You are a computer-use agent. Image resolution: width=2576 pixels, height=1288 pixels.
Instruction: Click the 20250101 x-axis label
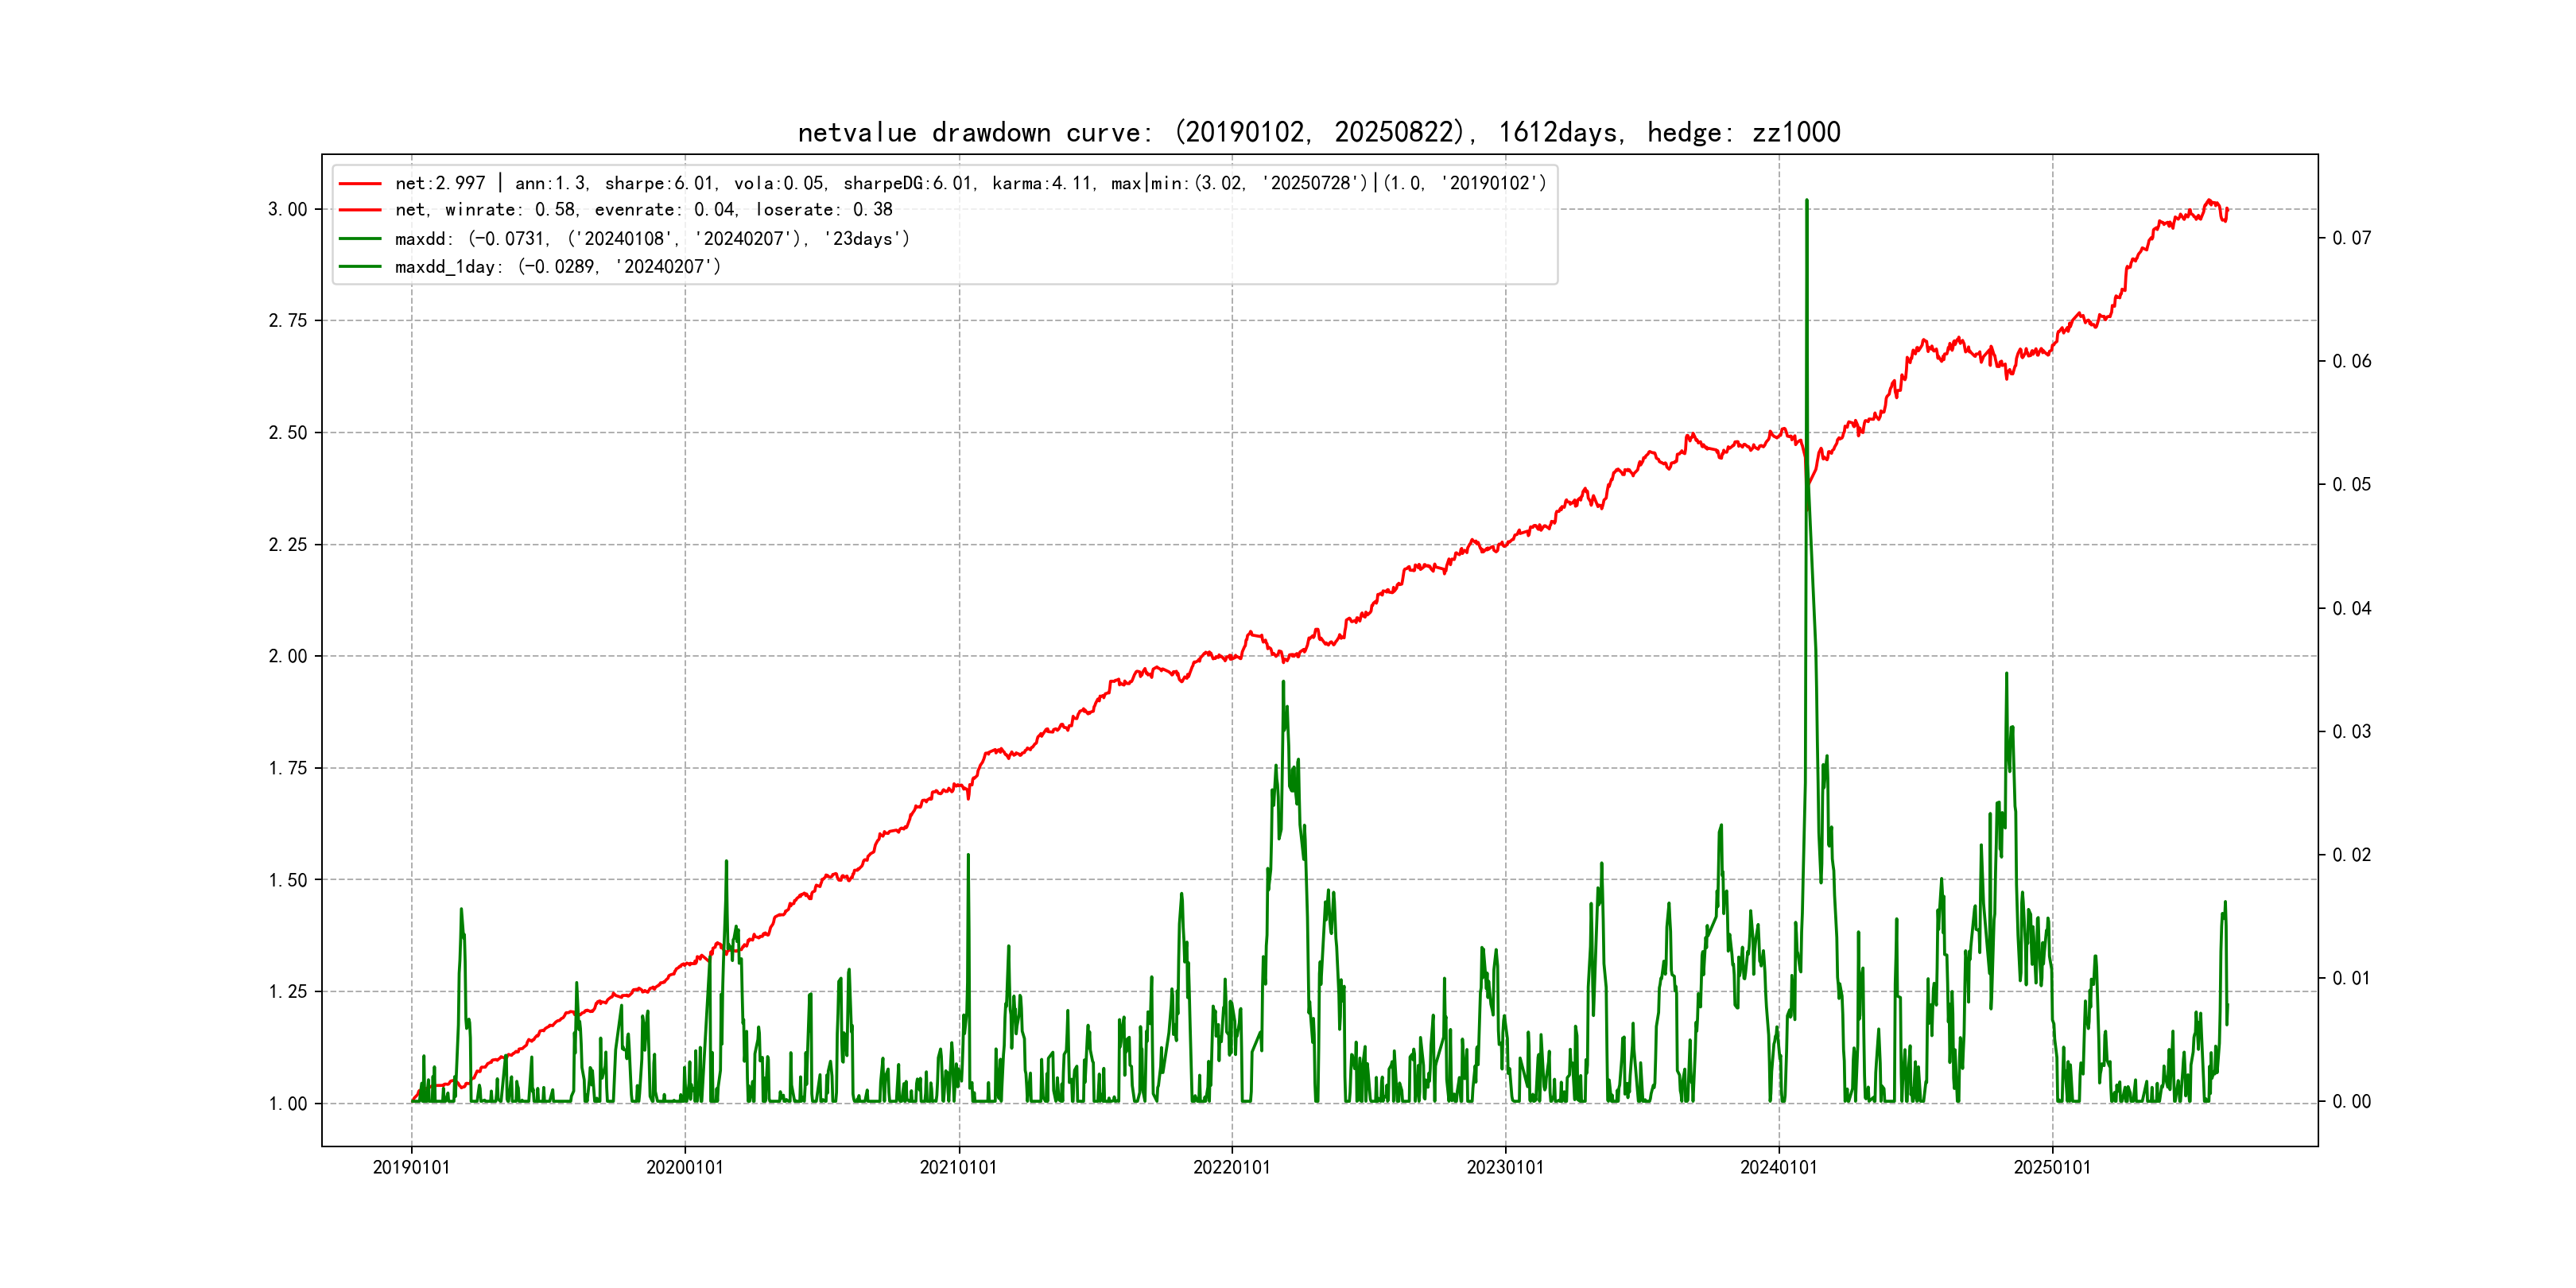pyautogui.click(x=2052, y=1168)
